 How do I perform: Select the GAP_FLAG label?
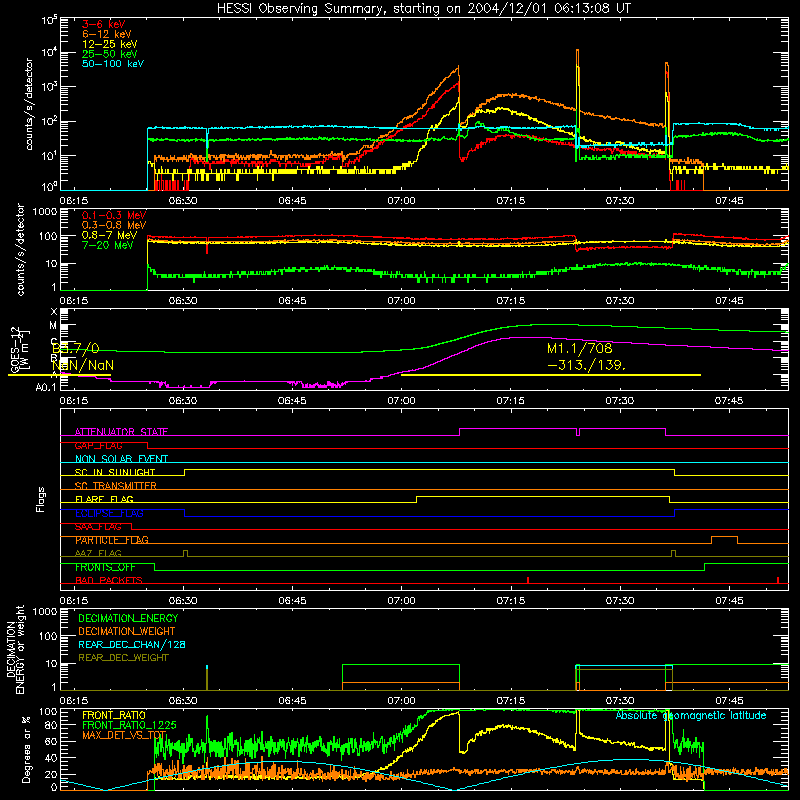pyautogui.click(x=98, y=445)
